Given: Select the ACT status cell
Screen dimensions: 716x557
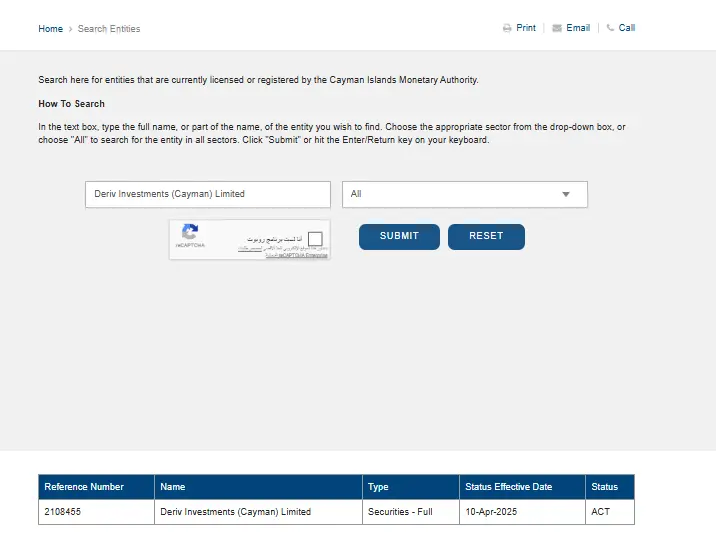Looking at the screenshot, I should (x=610, y=512).
